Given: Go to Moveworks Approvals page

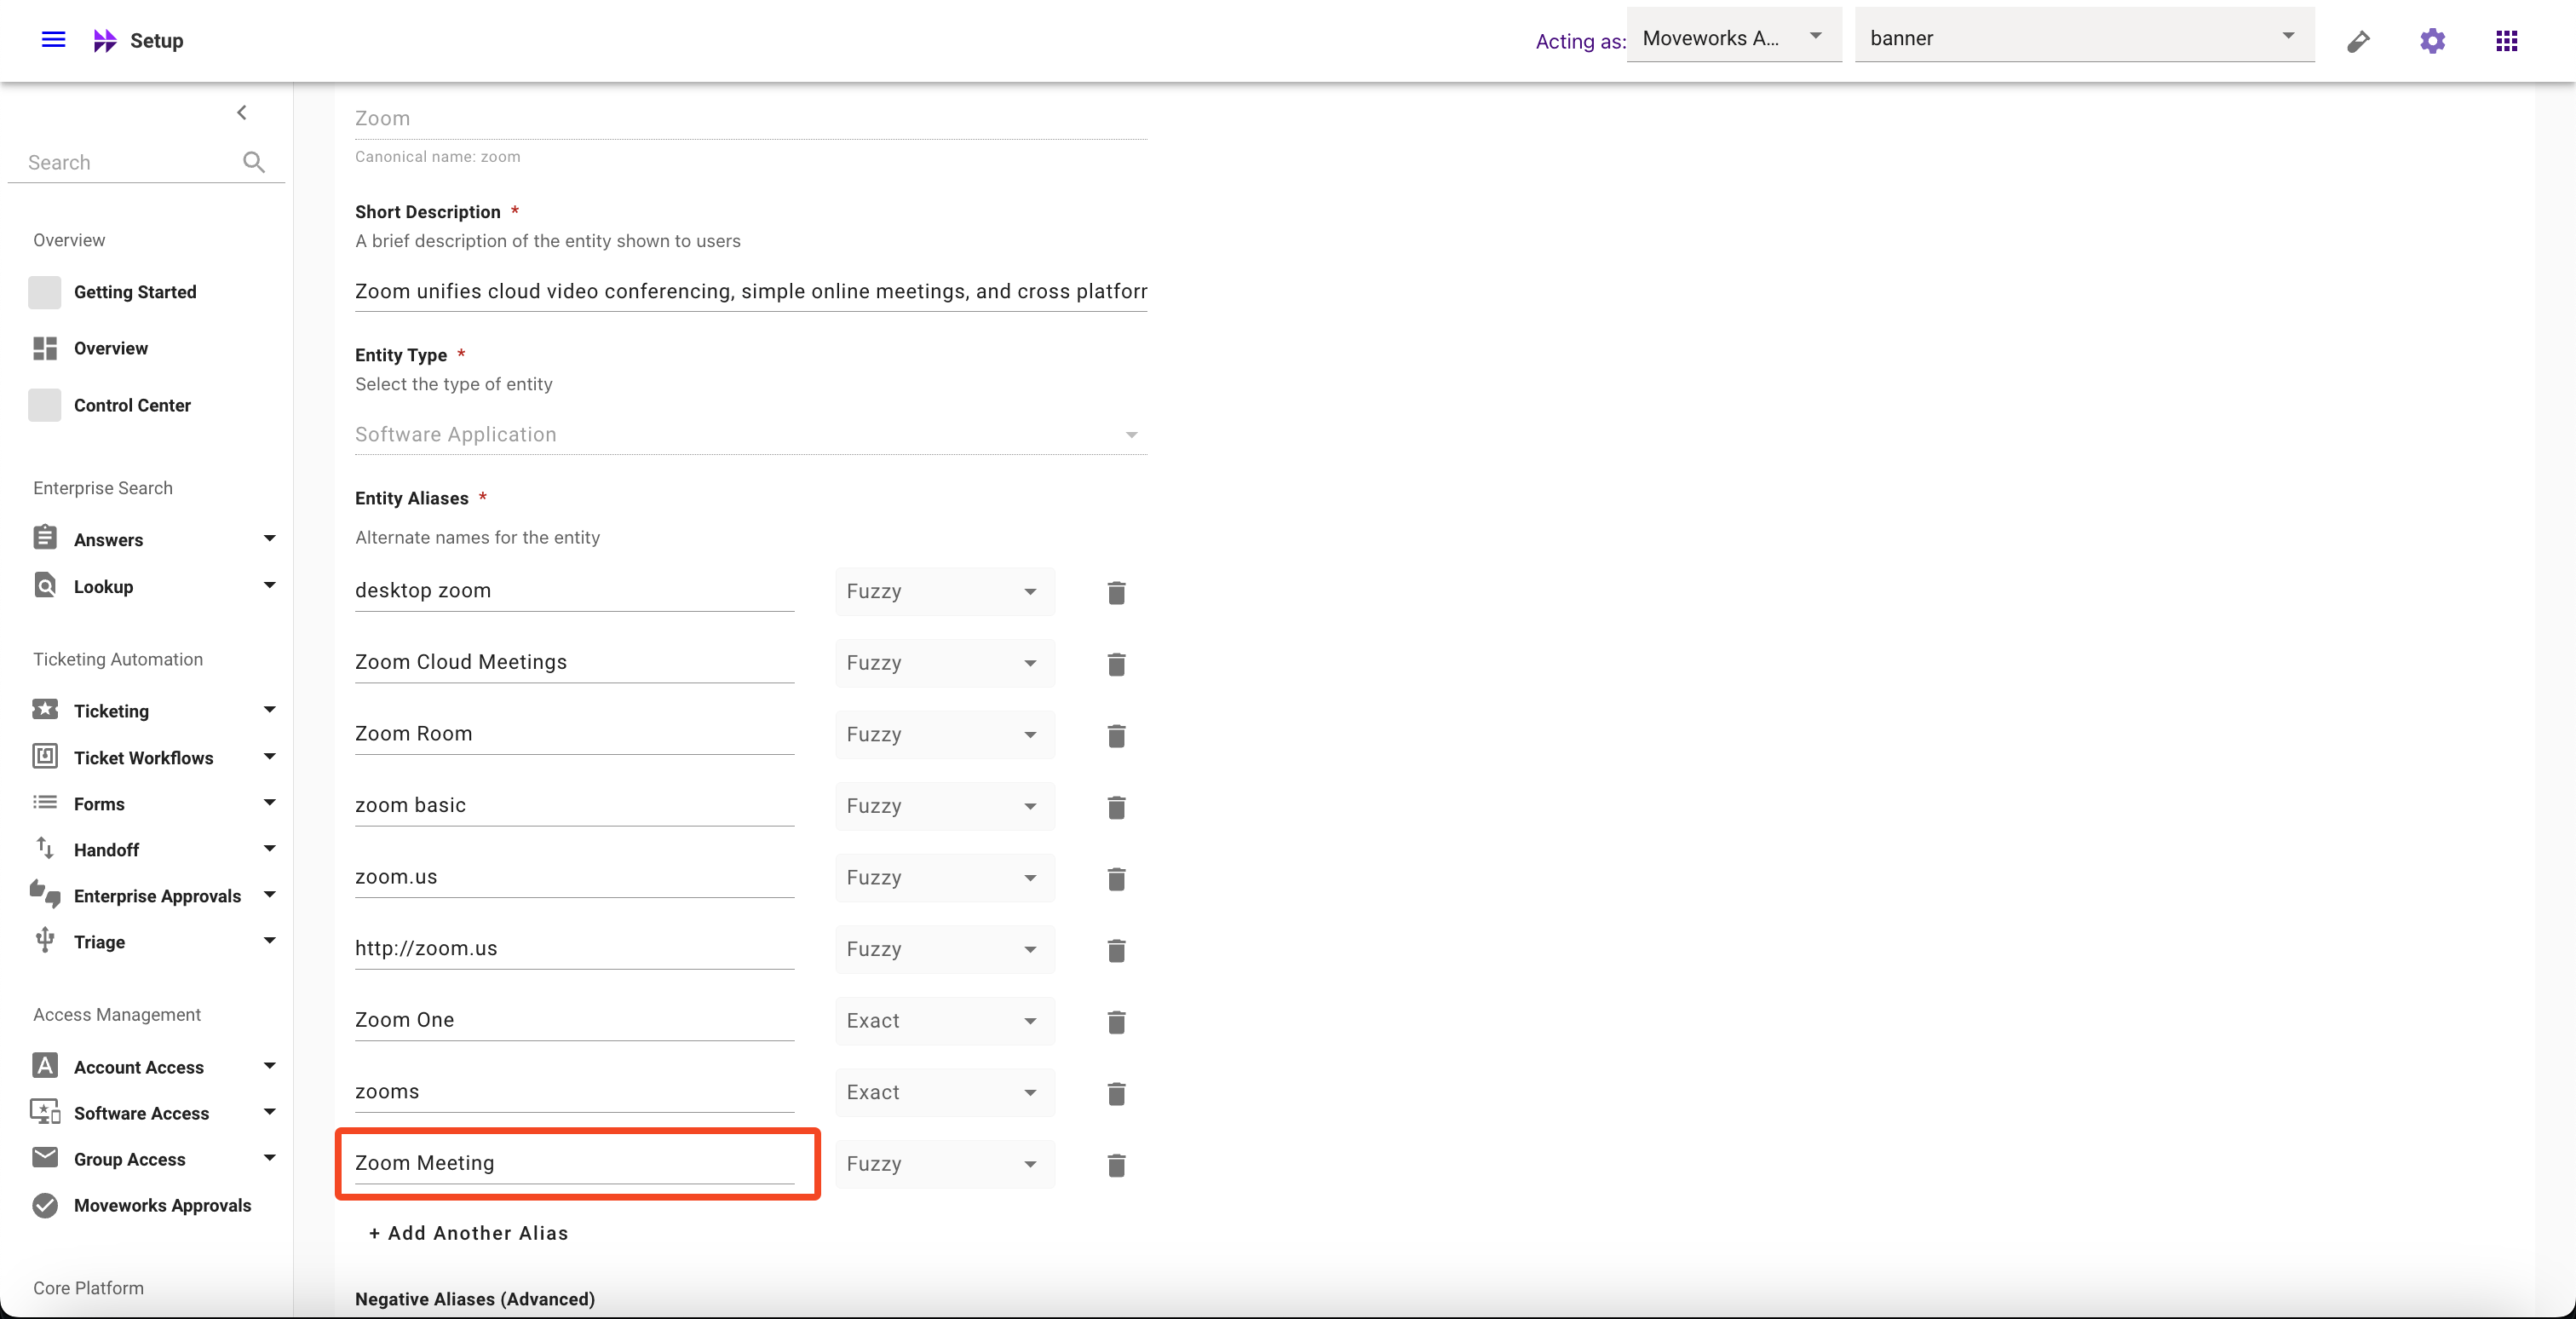Looking at the screenshot, I should pyautogui.click(x=162, y=1205).
